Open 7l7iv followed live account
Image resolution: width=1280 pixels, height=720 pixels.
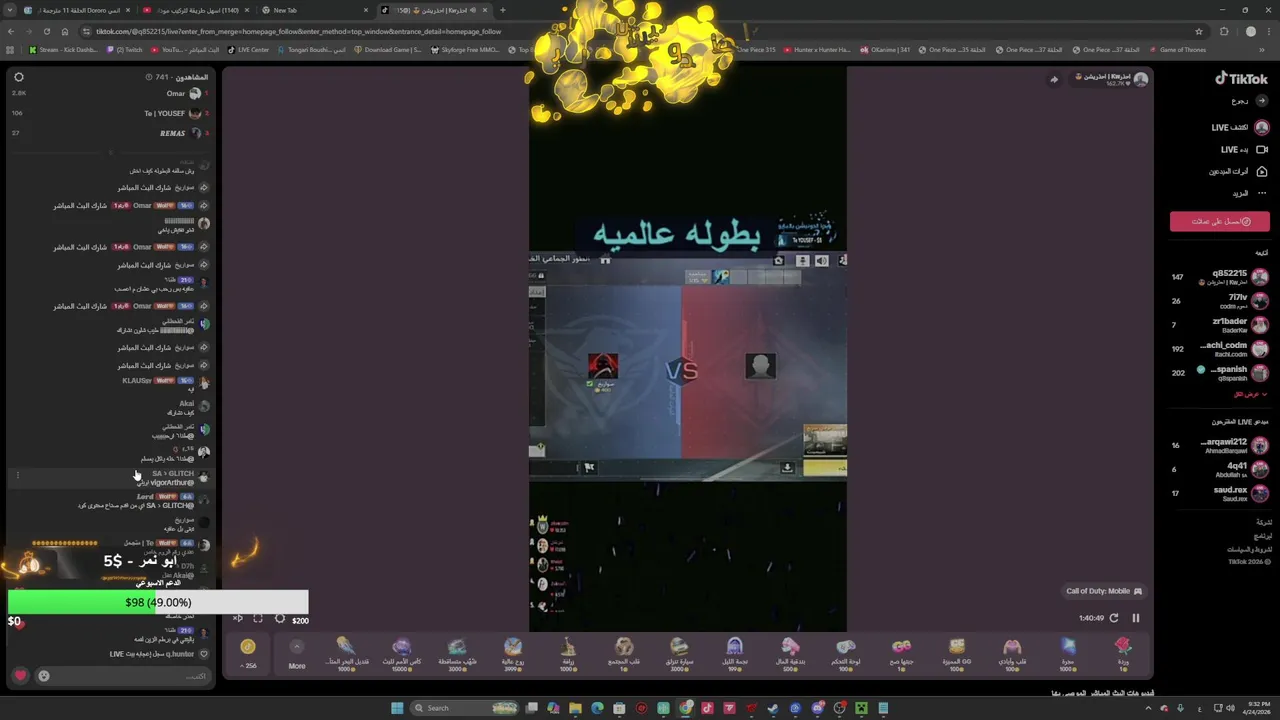pos(1220,301)
